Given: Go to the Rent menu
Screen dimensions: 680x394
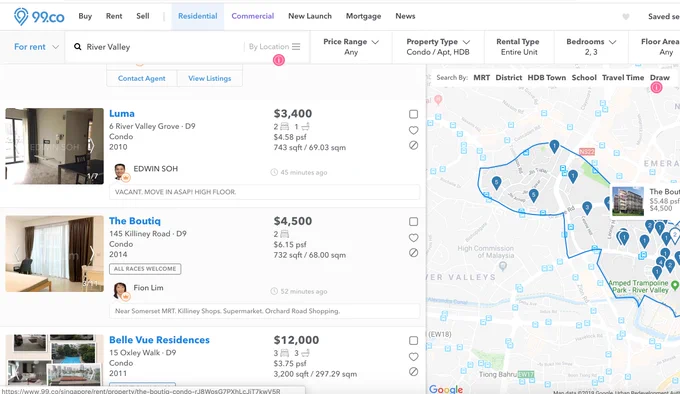Looking at the screenshot, I should [x=114, y=16].
